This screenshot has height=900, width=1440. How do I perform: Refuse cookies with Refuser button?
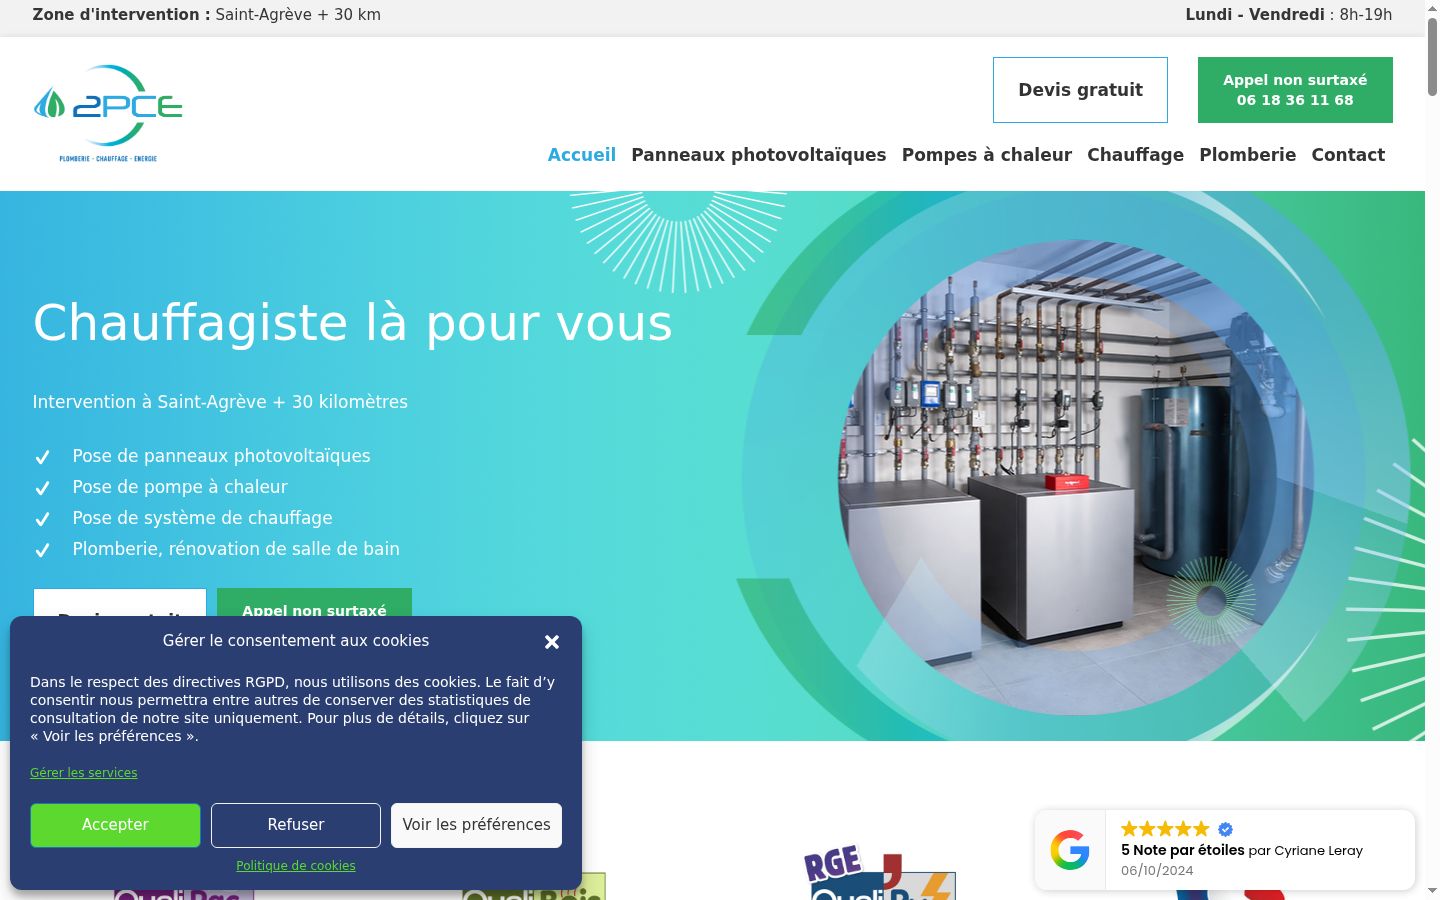tap(296, 825)
